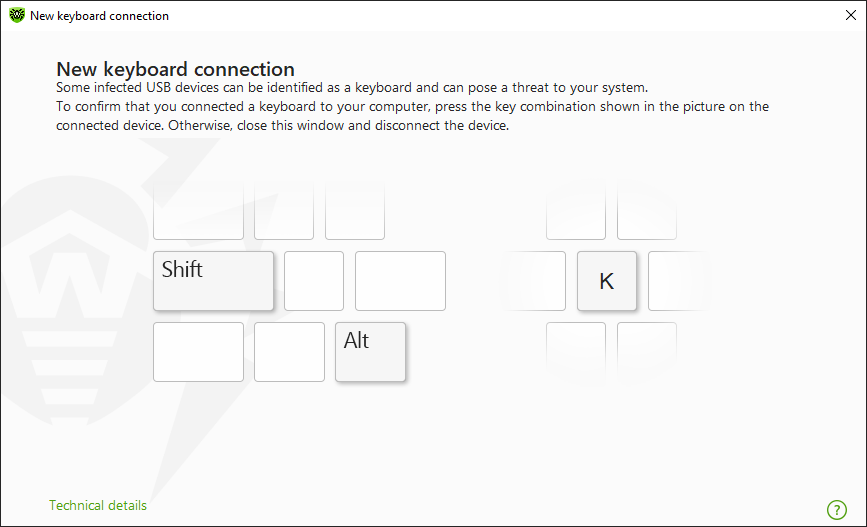Click the wide blank key directly below Shift
The image size is (867, 527).
pos(199,352)
